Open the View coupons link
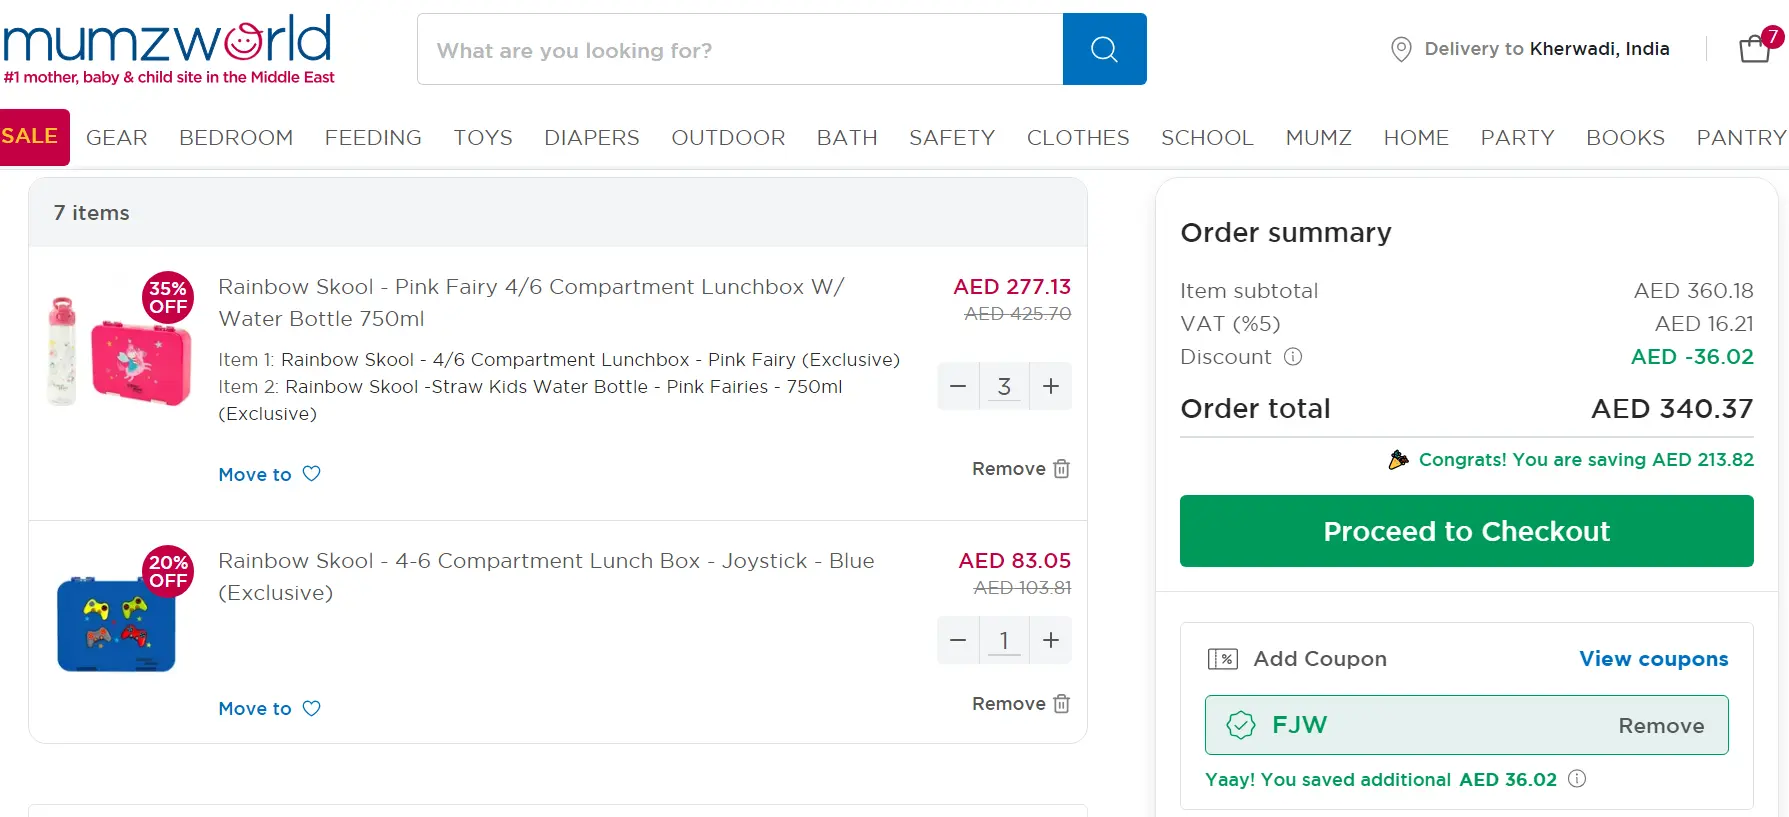The image size is (1789, 817). coord(1653,659)
